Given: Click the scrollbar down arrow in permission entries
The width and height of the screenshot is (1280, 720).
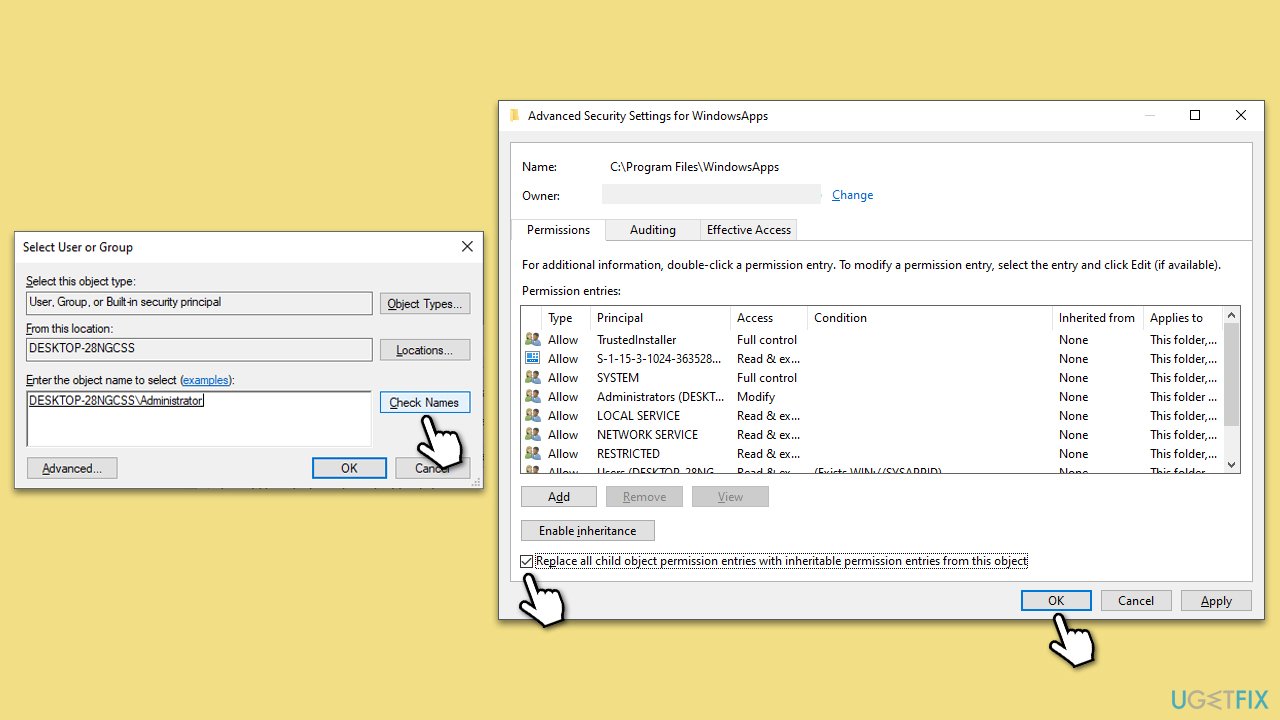Looking at the screenshot, I should click(1231, 464).
